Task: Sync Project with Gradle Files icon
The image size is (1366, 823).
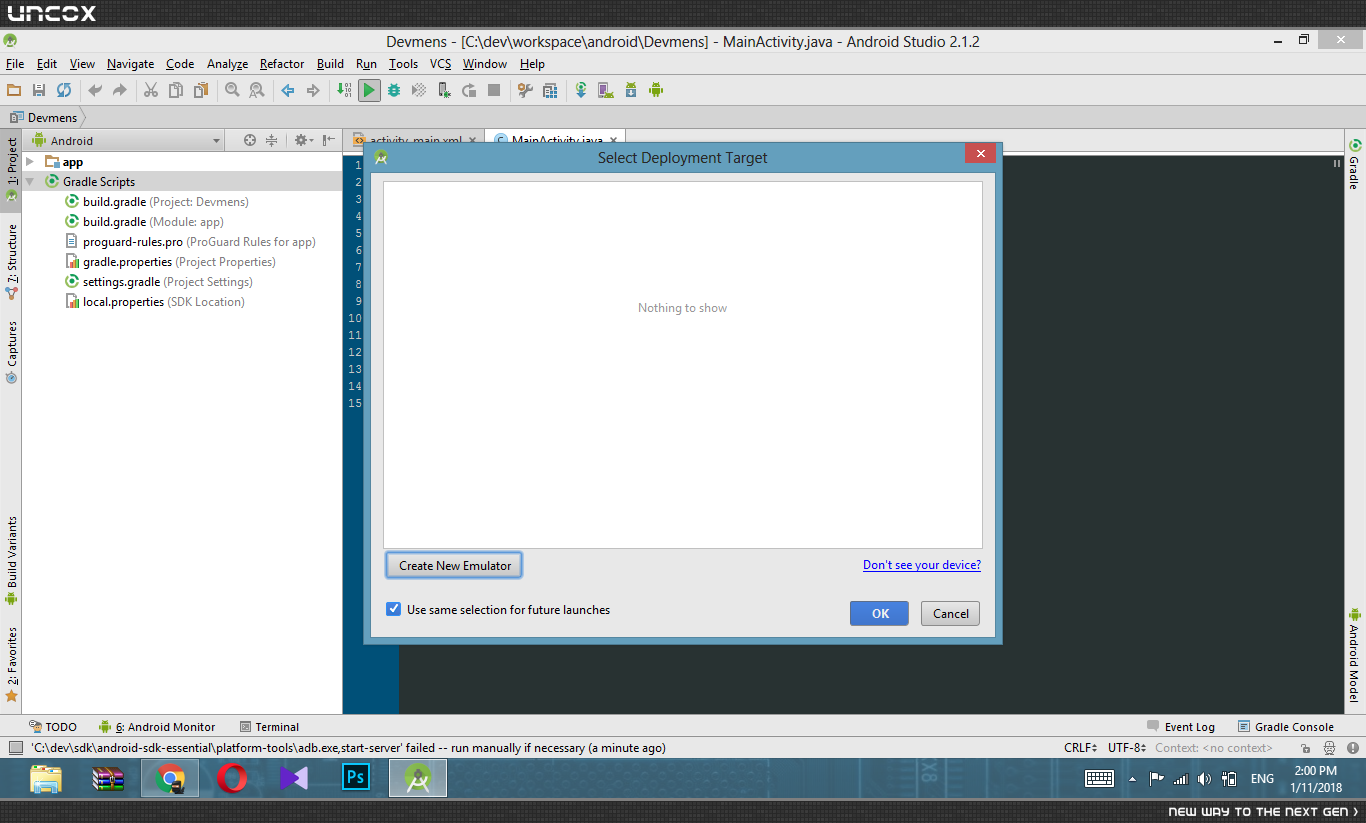Action: coord(581,90)
